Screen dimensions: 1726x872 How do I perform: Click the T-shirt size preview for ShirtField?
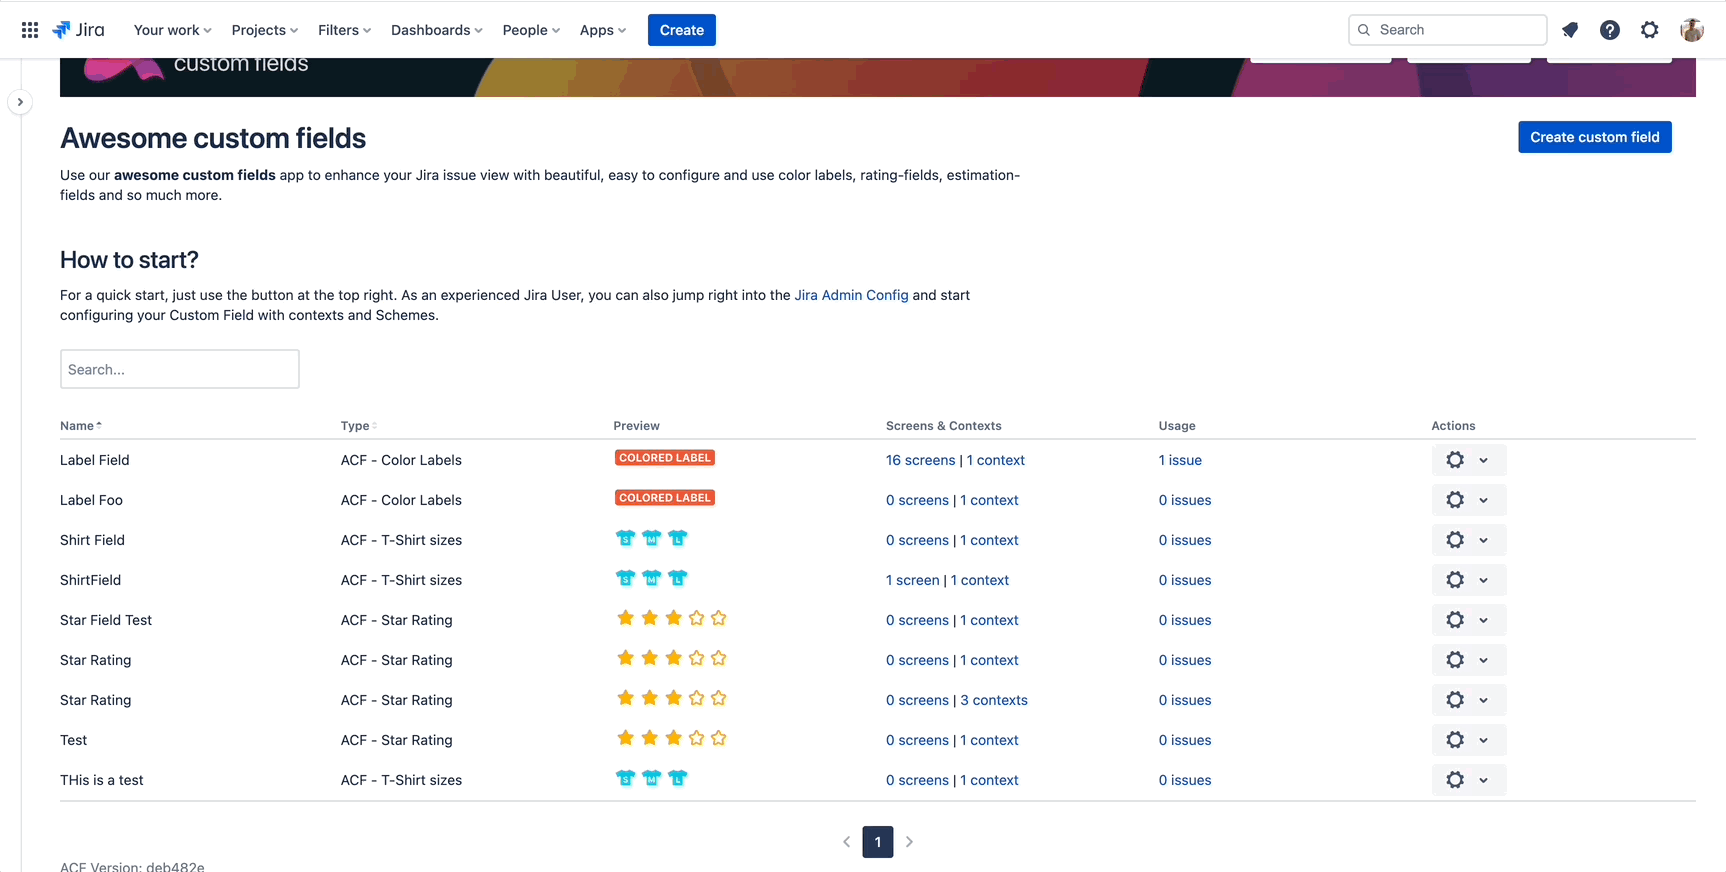pos(651,578)
